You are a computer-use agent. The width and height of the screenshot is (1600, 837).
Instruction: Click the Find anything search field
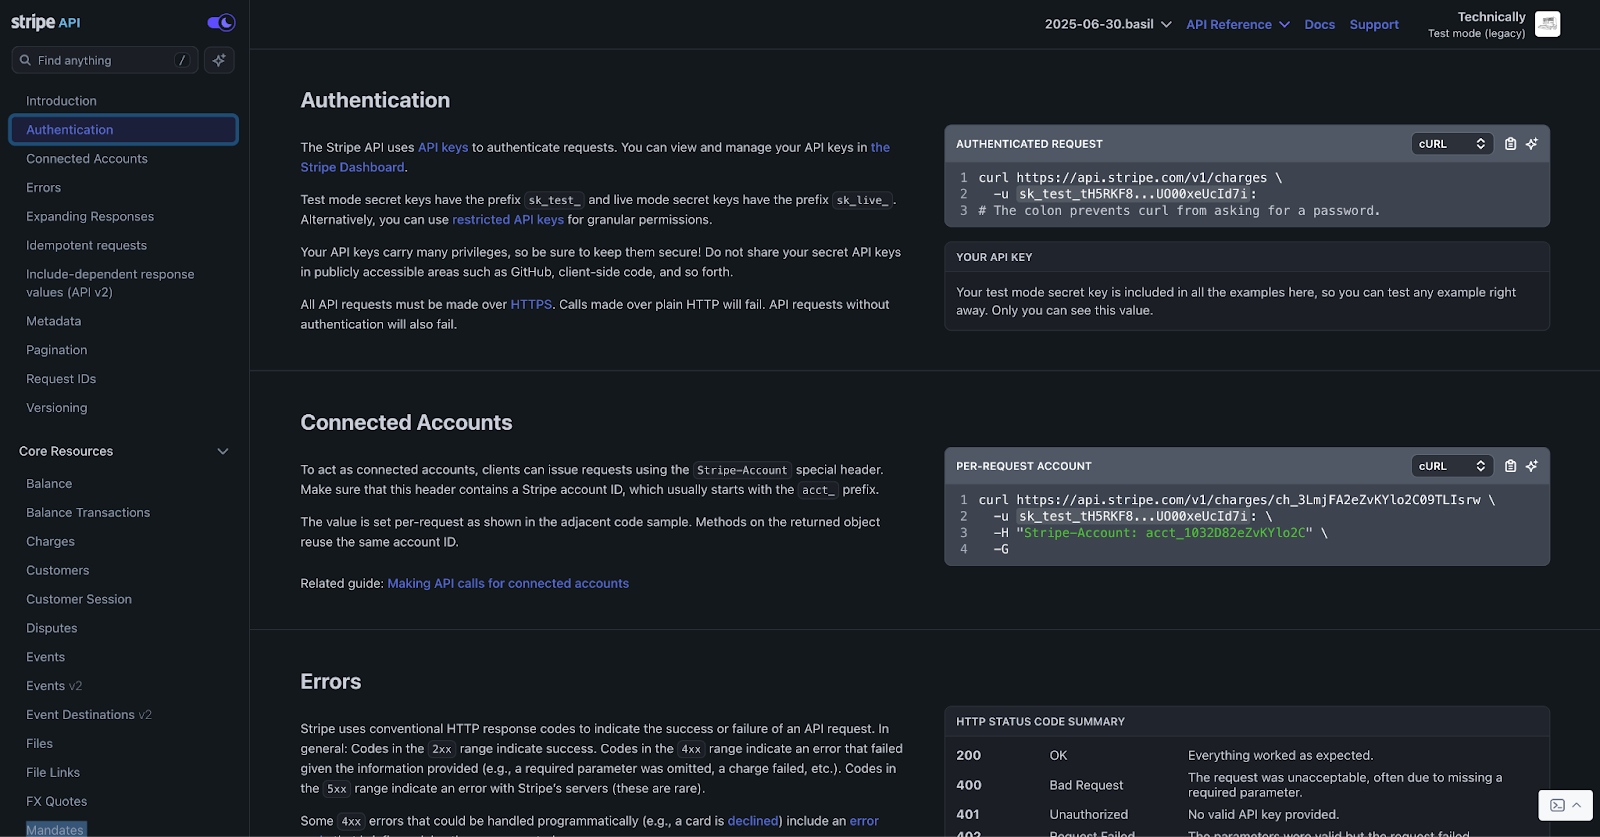tap(105, 60)
